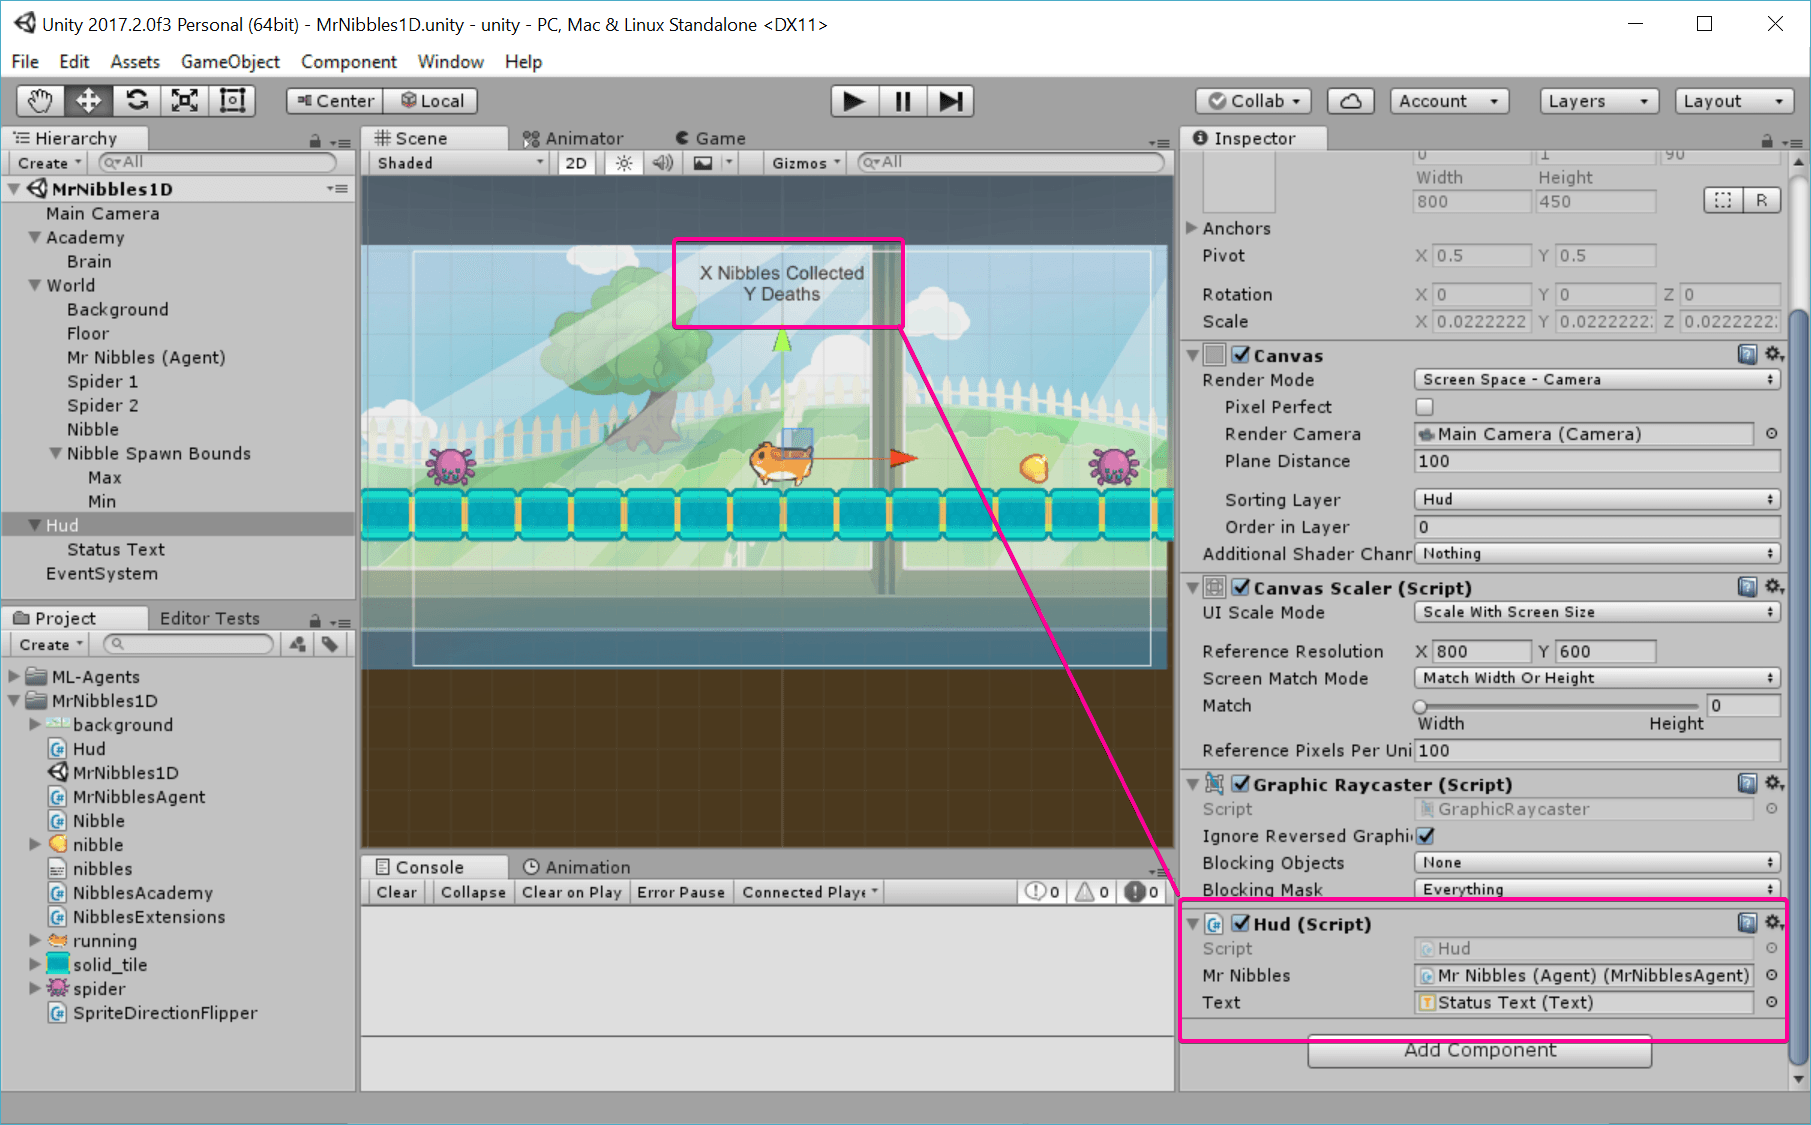
Task: Enable the Pixel Perfect checkbox
Action: 1424,407
